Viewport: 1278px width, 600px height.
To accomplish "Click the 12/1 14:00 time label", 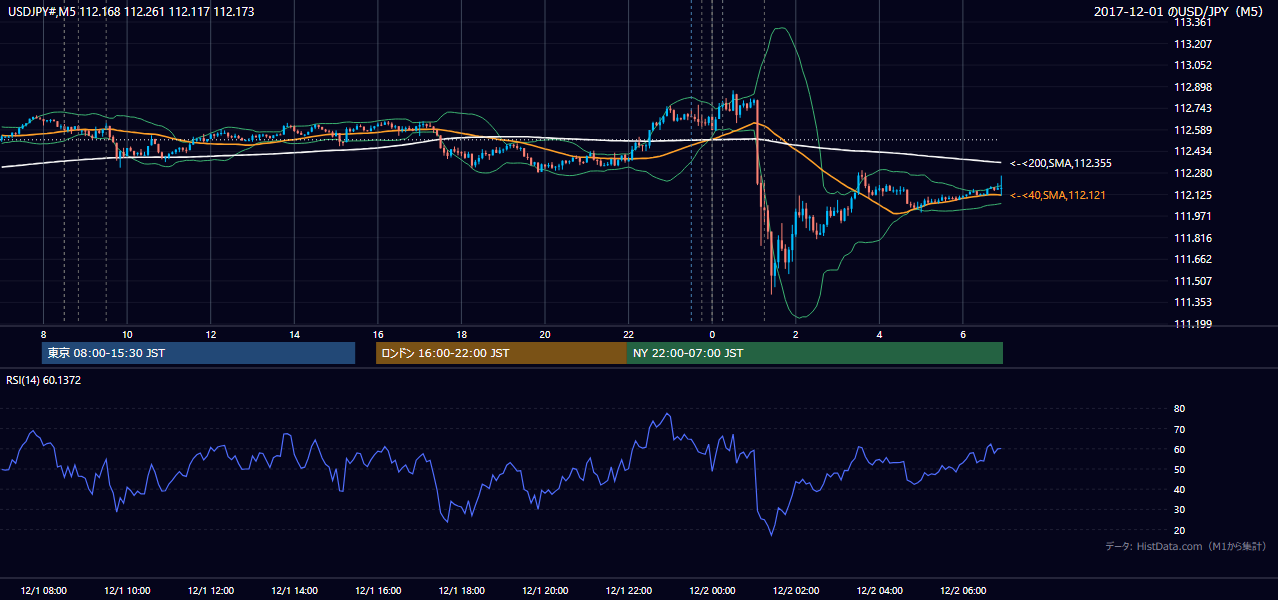I will click(x=294, y=591).
